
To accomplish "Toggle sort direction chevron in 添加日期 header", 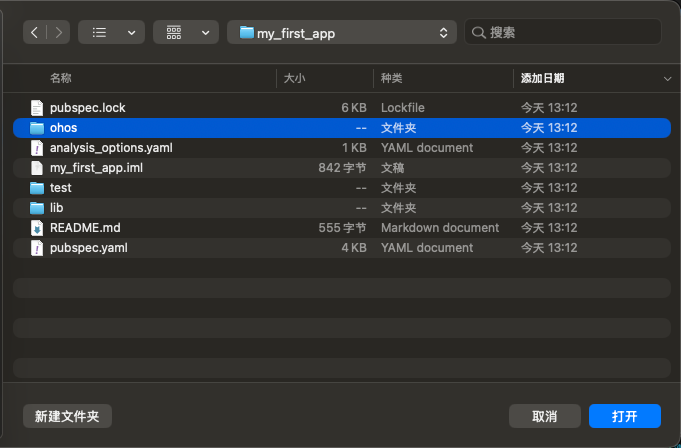I will point(667,79).
